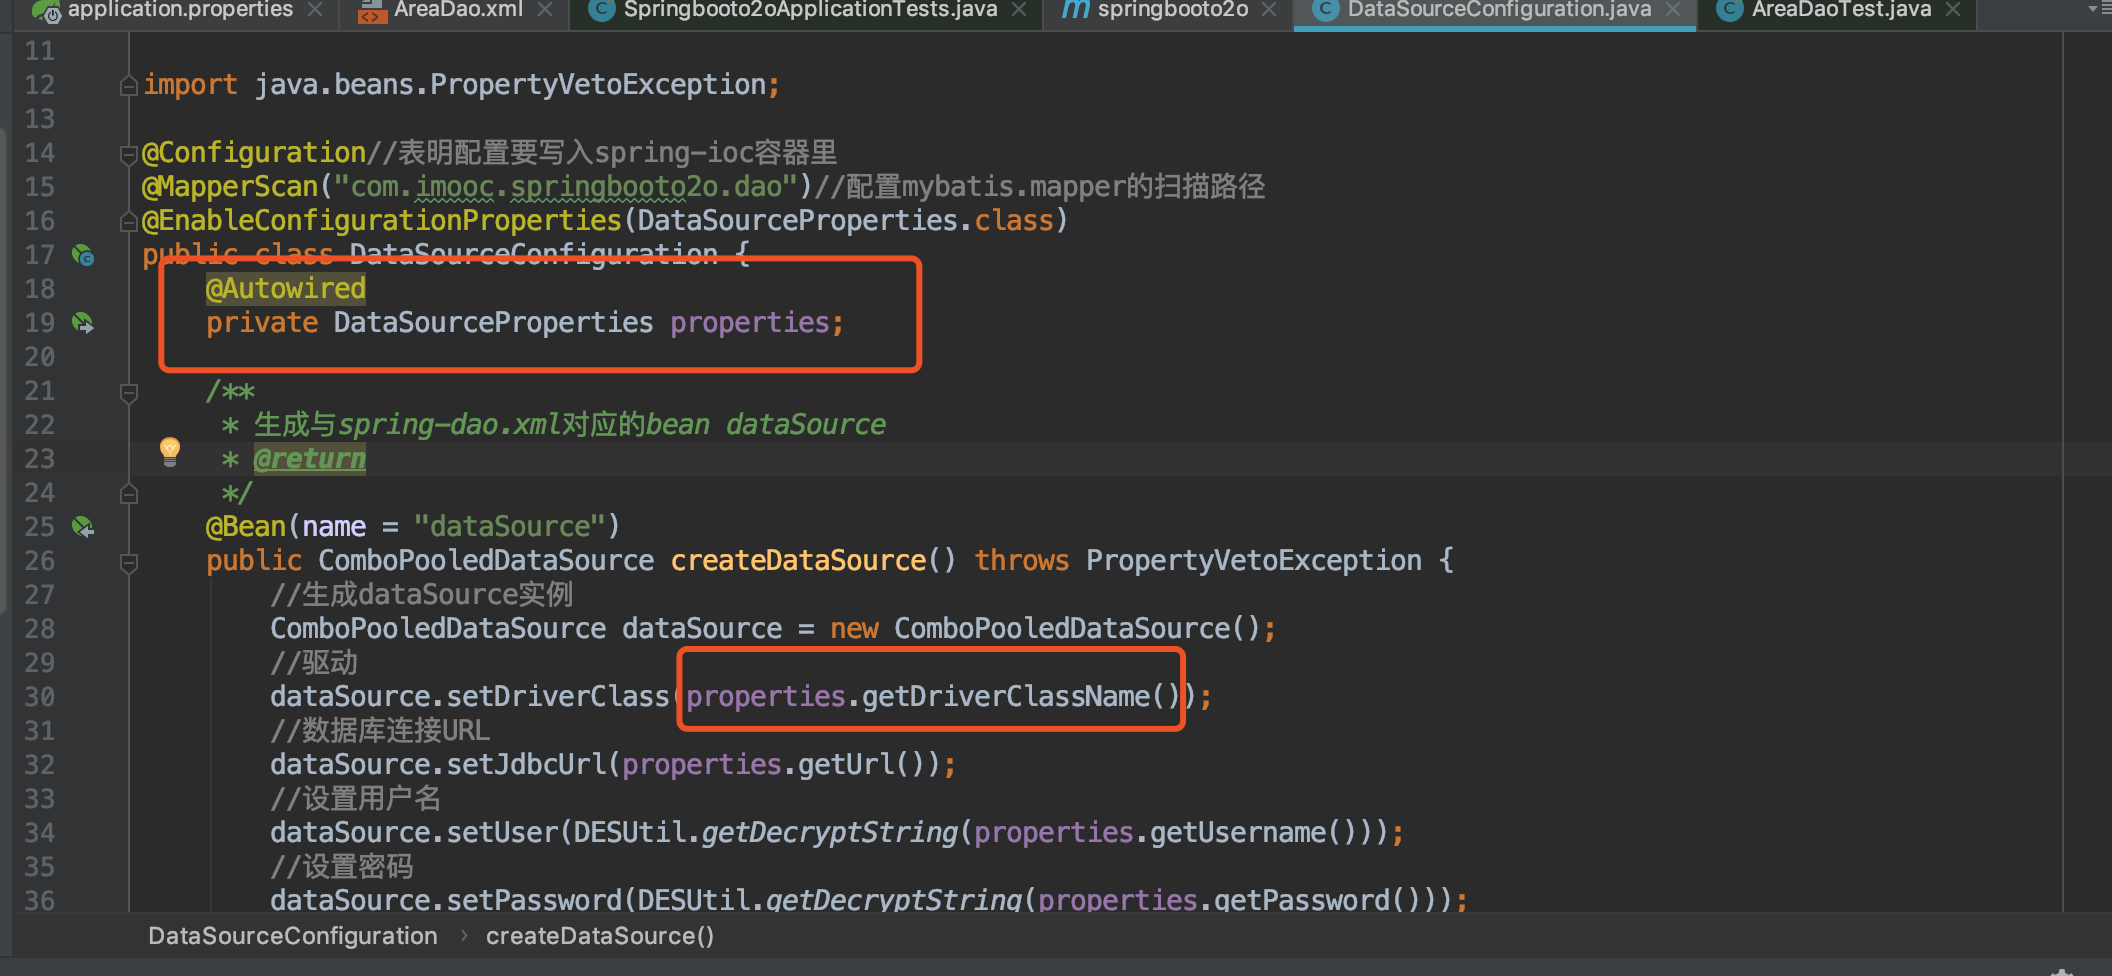Click line number 13 in the gutter
The height and width of the screenshot is (976, 2112).
40,118
